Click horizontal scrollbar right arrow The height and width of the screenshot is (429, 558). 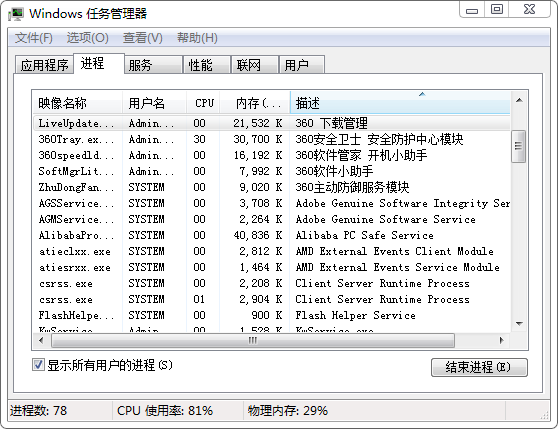point(502,340)
